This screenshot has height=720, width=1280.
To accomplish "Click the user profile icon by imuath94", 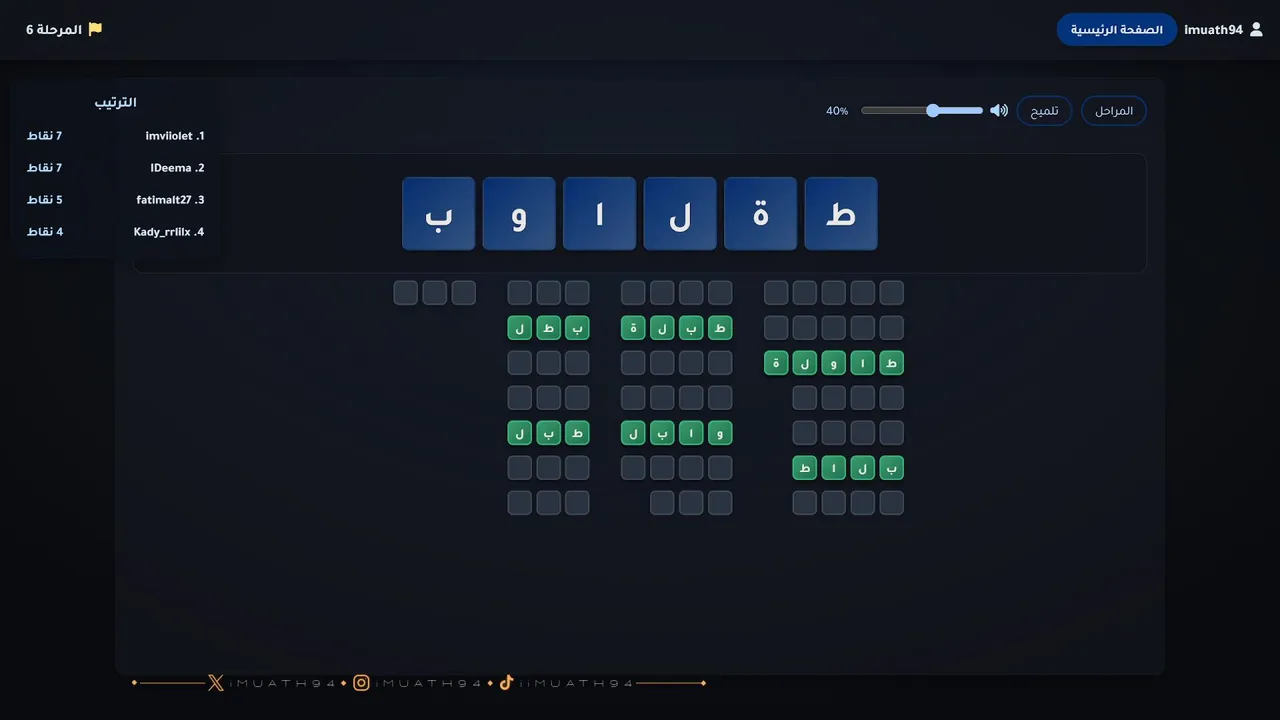I will click(x=1257, y=30).
